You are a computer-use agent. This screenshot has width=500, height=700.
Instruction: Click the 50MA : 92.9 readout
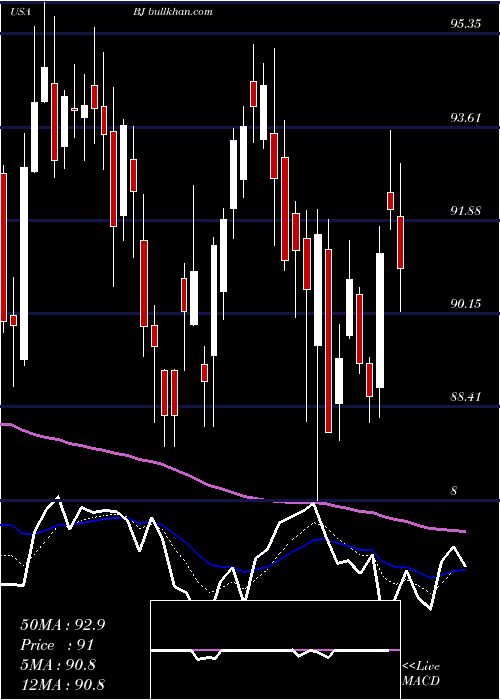click(63, 625)
